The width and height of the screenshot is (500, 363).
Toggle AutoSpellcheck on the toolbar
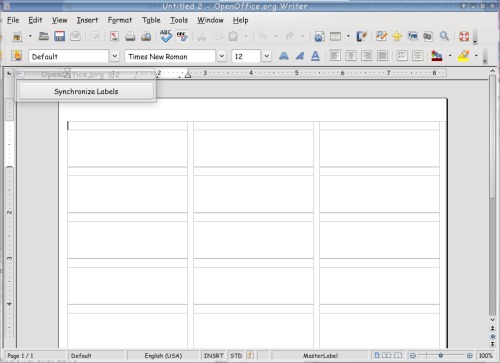click(x=182, y=36)
